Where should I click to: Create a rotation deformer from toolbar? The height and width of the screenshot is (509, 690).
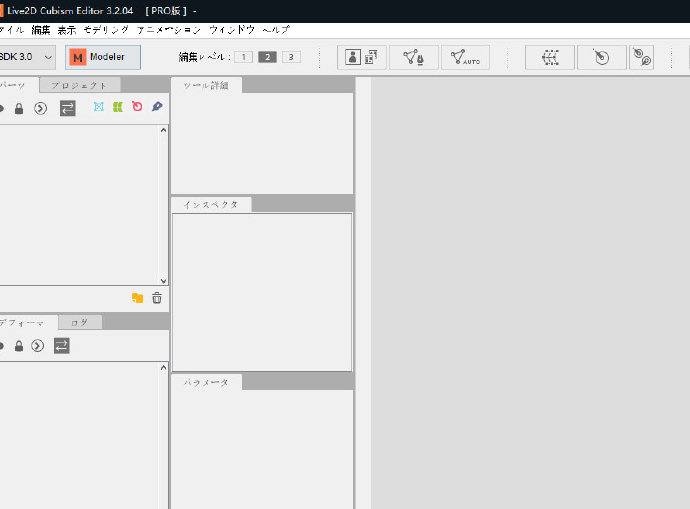tap(601, 57)
